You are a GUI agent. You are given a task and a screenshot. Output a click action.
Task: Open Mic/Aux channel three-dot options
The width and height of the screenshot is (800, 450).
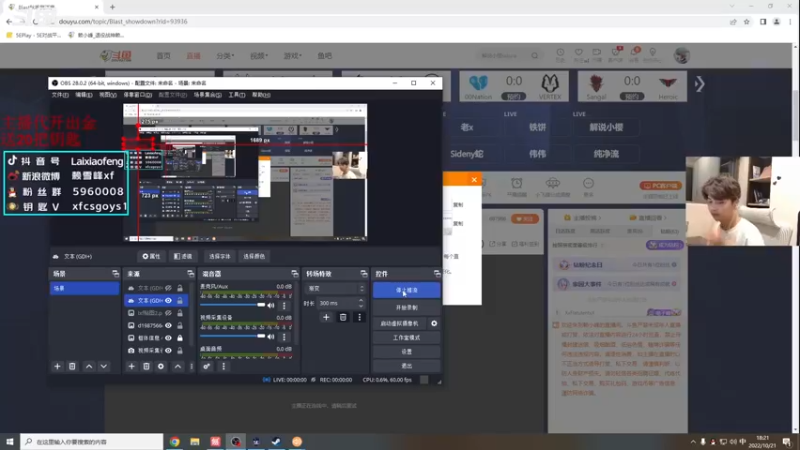point(284,306)
